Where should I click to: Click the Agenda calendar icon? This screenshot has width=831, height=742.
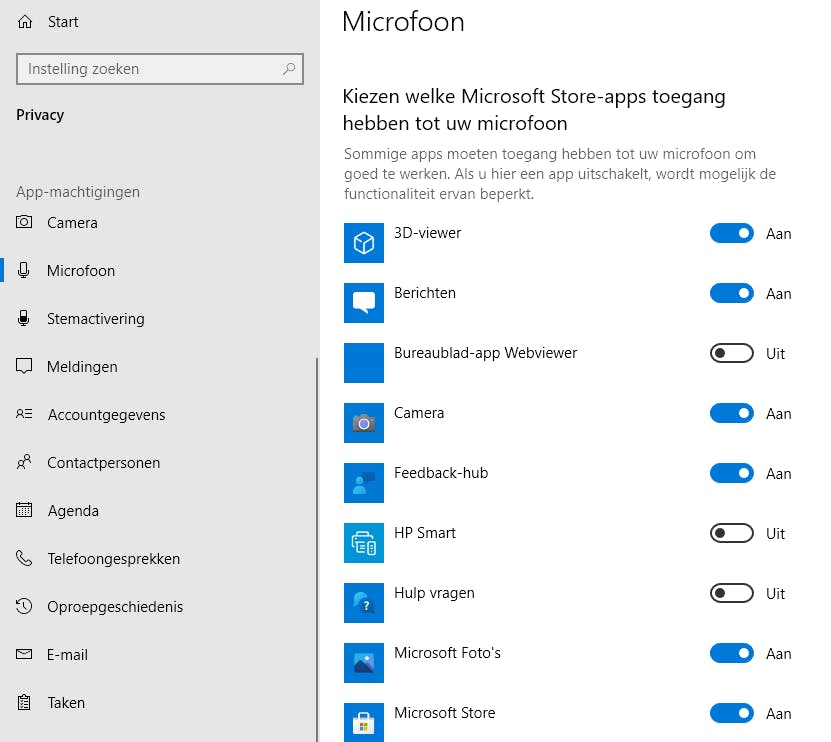coord(24,510)
